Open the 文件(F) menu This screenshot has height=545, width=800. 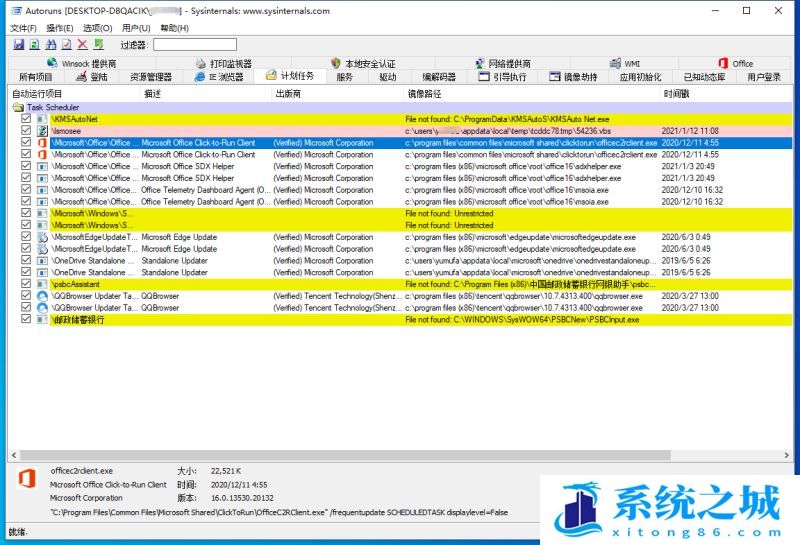coord(23,28)
